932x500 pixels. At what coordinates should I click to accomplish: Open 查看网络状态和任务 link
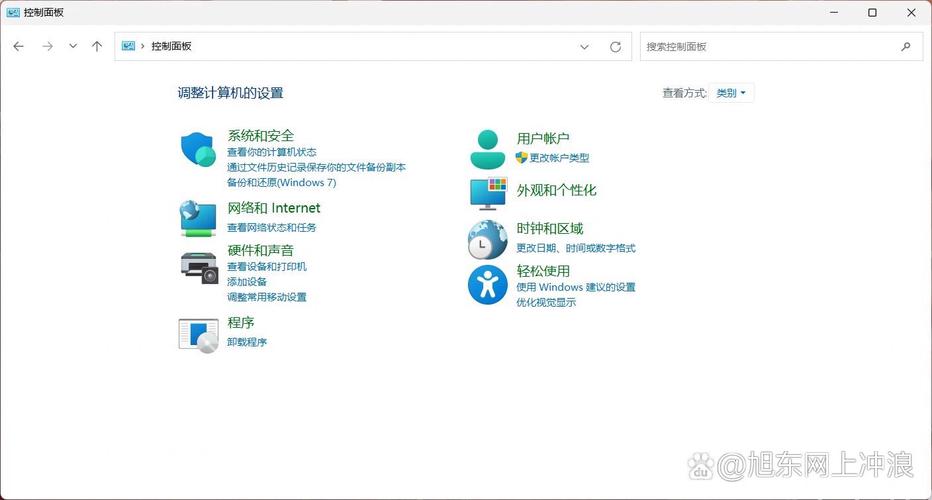(272, 228)
